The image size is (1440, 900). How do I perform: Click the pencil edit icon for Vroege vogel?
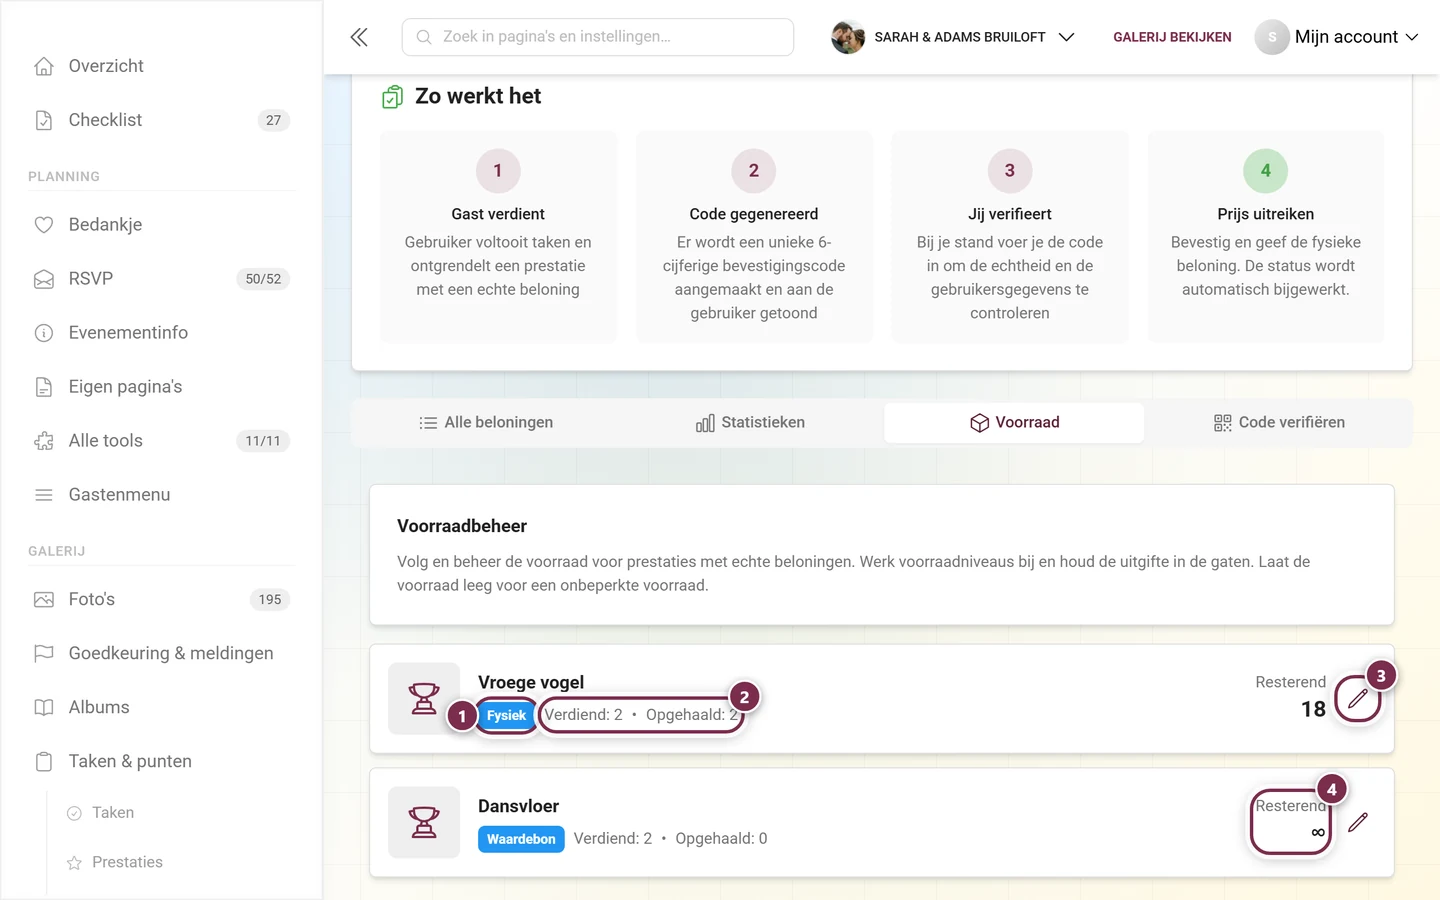click(x=1357, y=699)
